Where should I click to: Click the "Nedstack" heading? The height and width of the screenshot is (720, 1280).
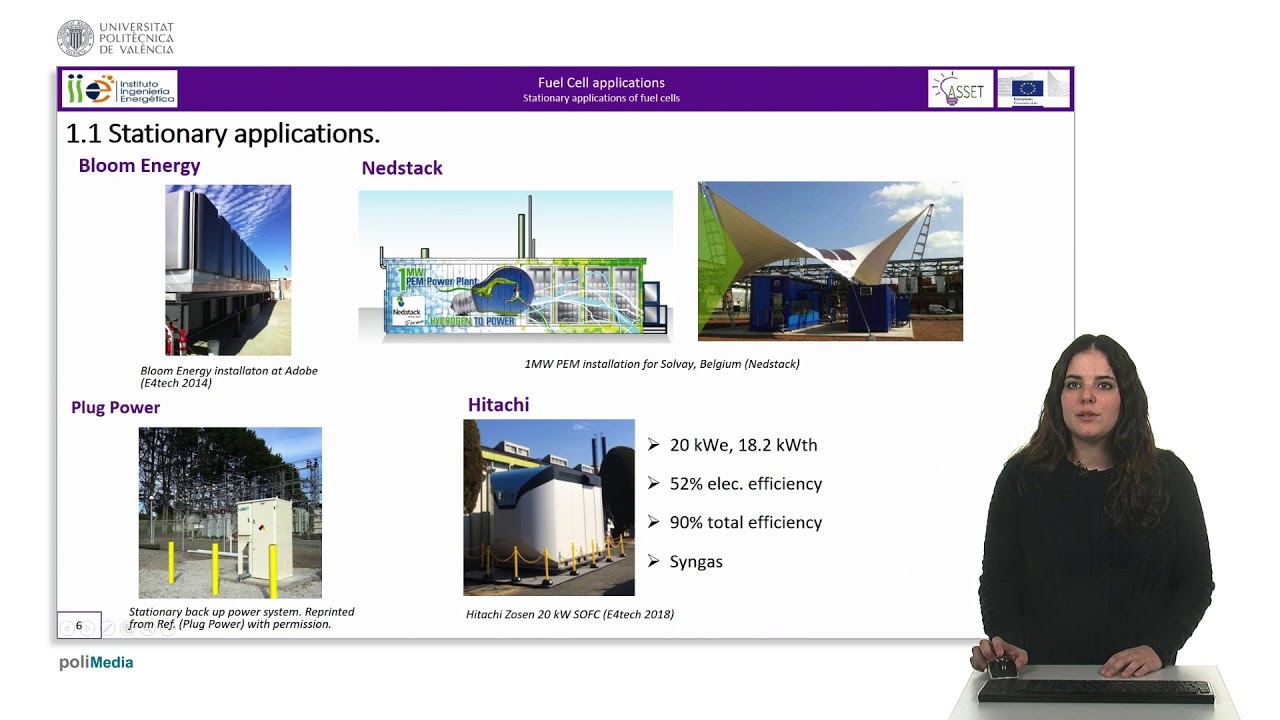402,168
